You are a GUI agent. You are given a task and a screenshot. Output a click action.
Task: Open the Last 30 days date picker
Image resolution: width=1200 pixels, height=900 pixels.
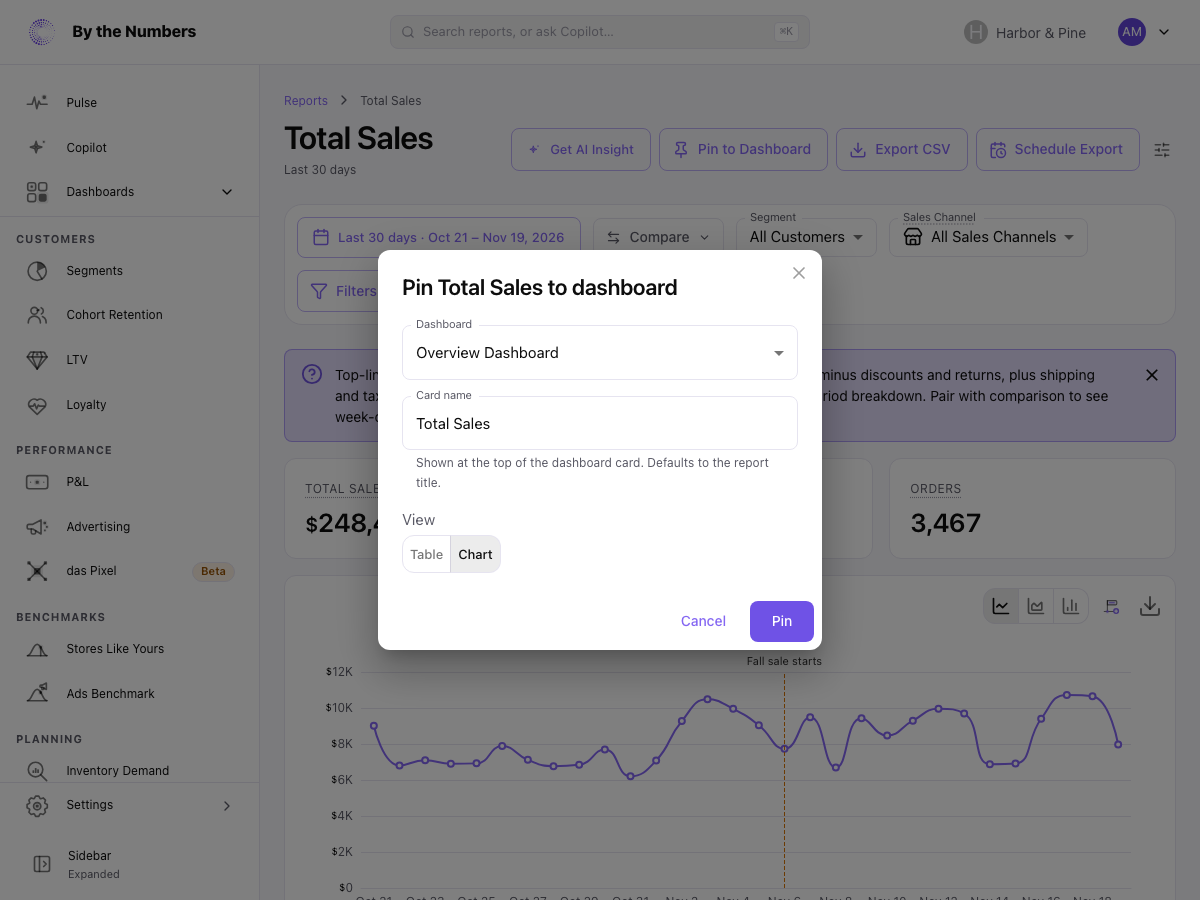(x=439, y=237)
